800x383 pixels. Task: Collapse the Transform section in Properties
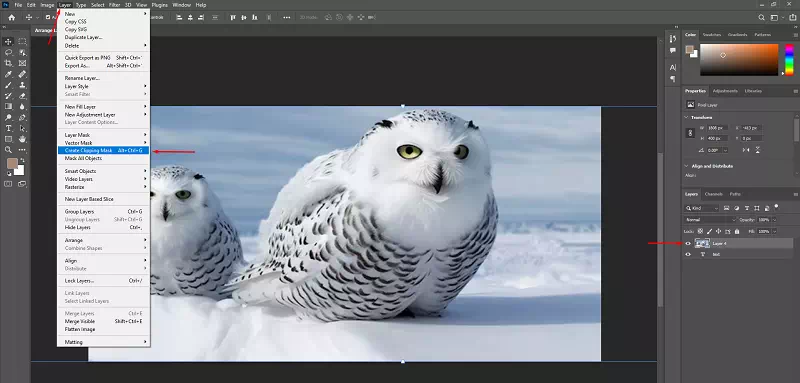coord(686,117)
